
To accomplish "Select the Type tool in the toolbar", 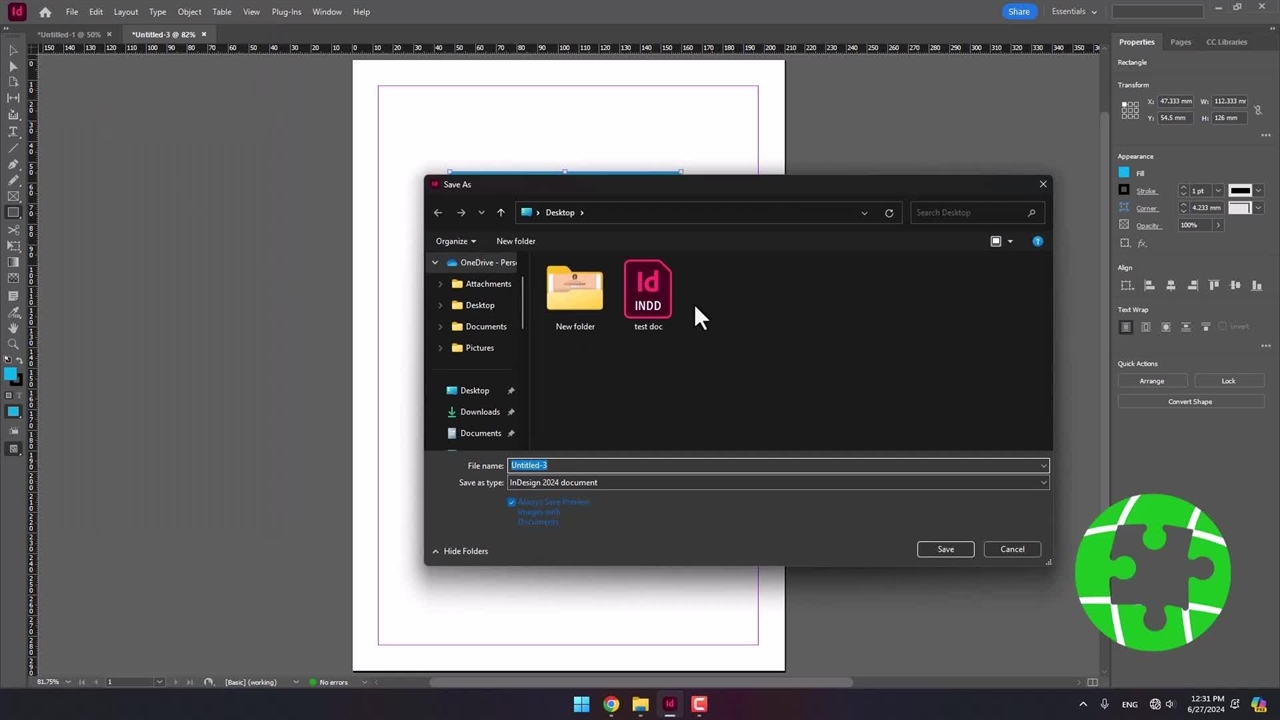I will tap(13, 131).
